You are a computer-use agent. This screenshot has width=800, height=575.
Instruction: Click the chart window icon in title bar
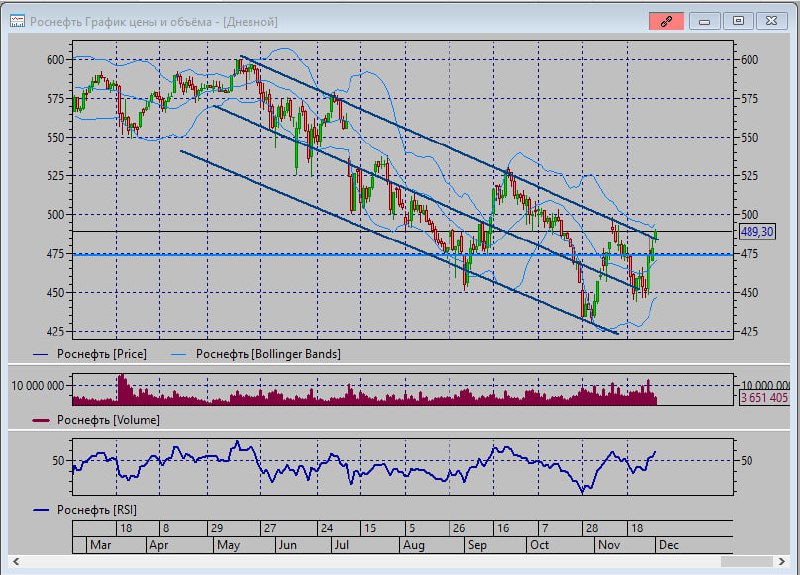(x=17, y=21)
